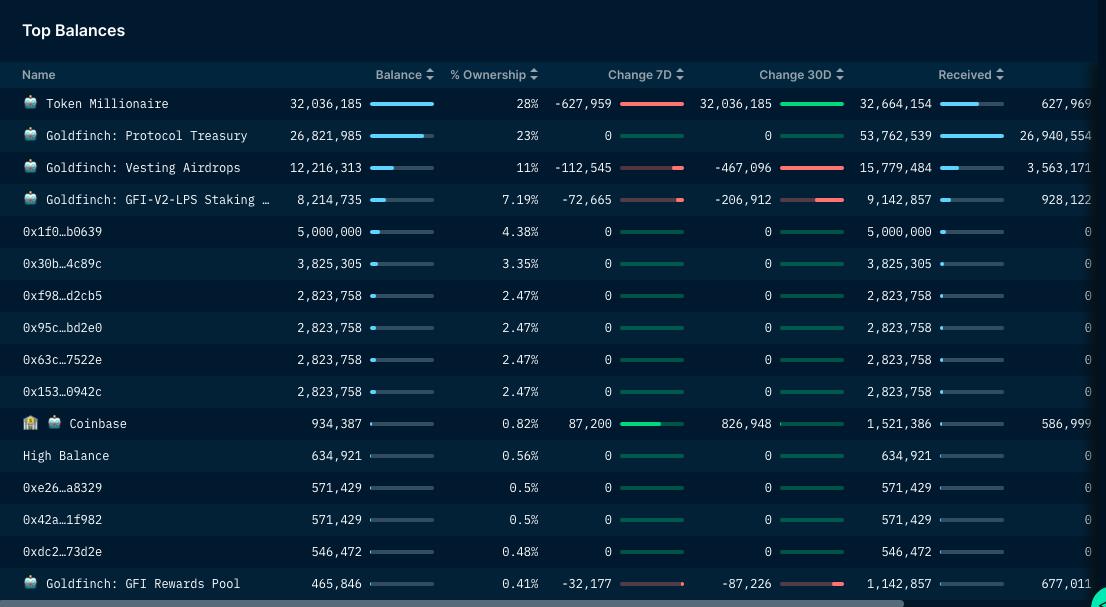Select balance value 26,821,985
Viewport: 1106px width, 607px height.
pos(326,135)
